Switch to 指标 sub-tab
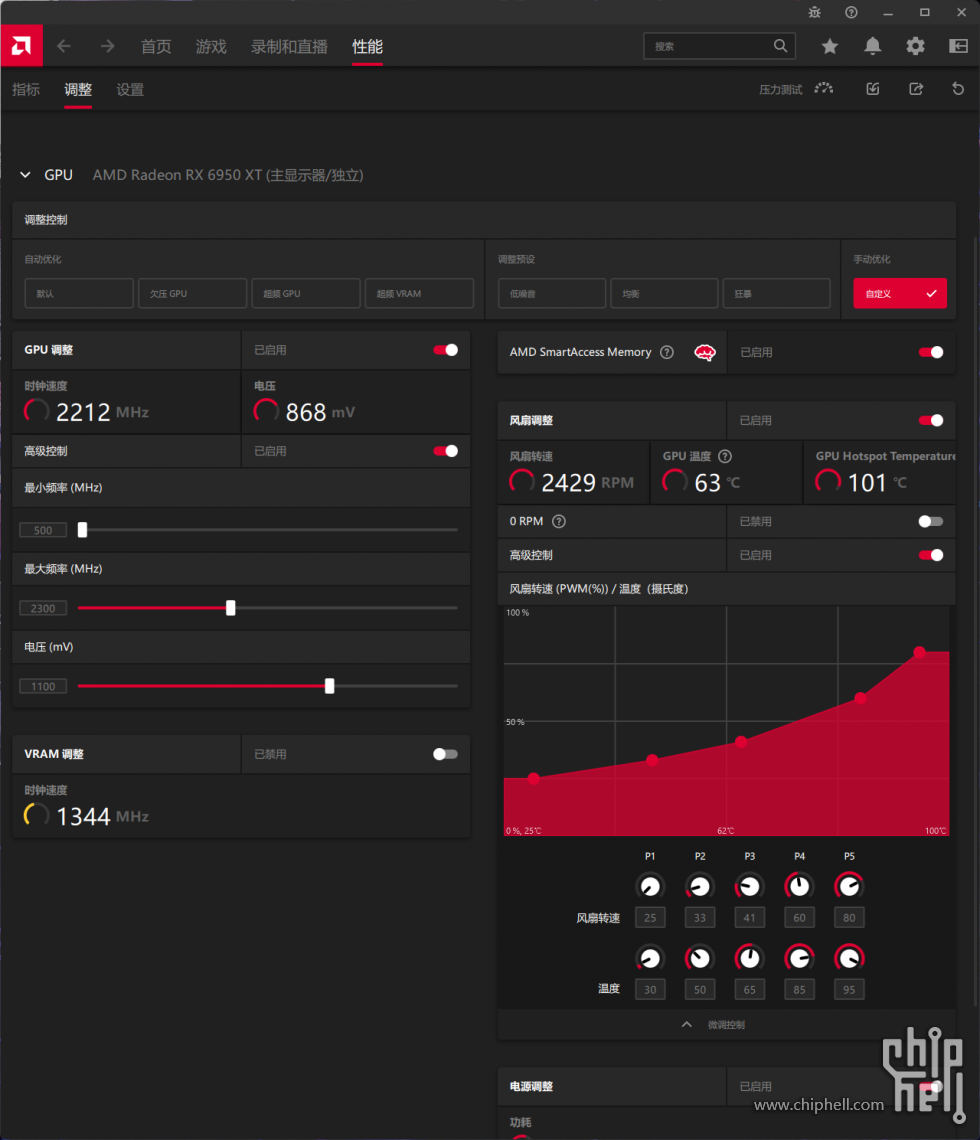Viewport: 980px width, 1140px height. 26,89
